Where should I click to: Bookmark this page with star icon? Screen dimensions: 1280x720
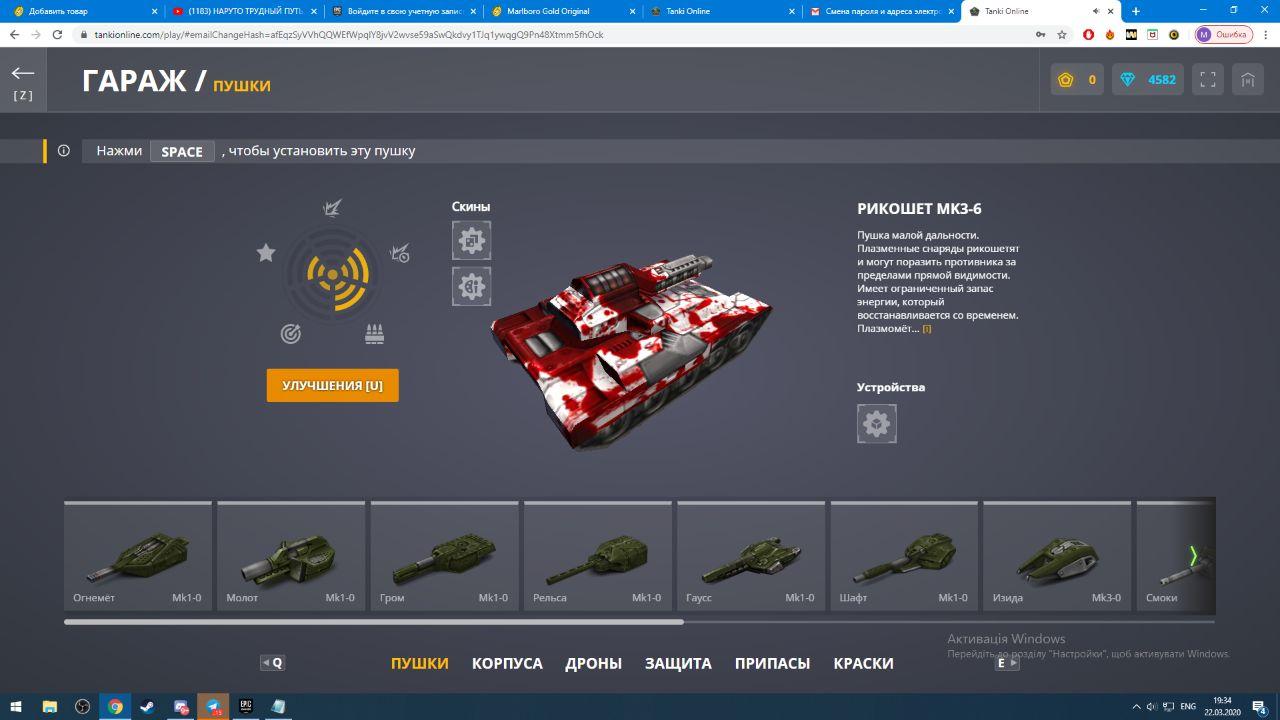pos(1062,34)
